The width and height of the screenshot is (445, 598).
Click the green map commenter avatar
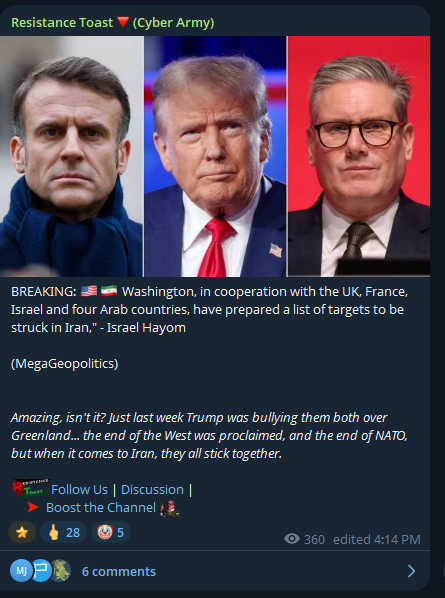(61, 571)
